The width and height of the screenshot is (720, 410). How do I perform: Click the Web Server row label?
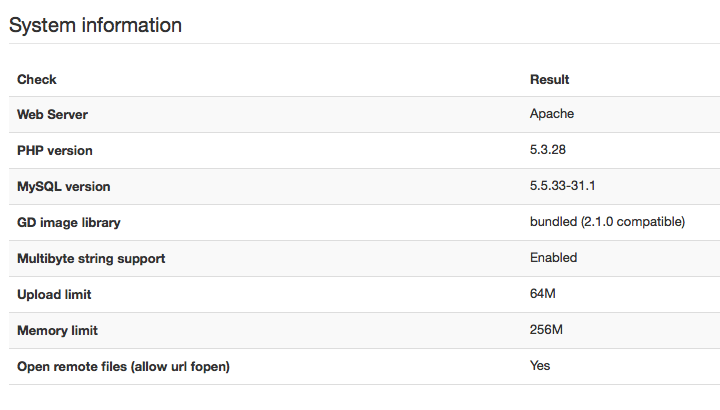coord(52,114)
